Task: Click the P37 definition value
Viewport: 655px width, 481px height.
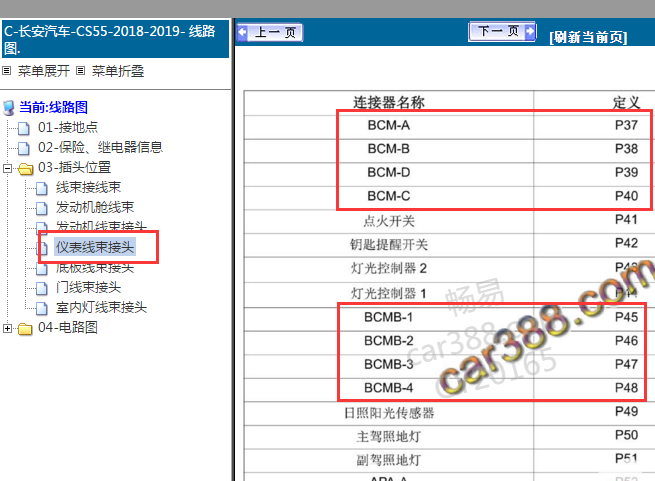Action: tap(626, 125)
